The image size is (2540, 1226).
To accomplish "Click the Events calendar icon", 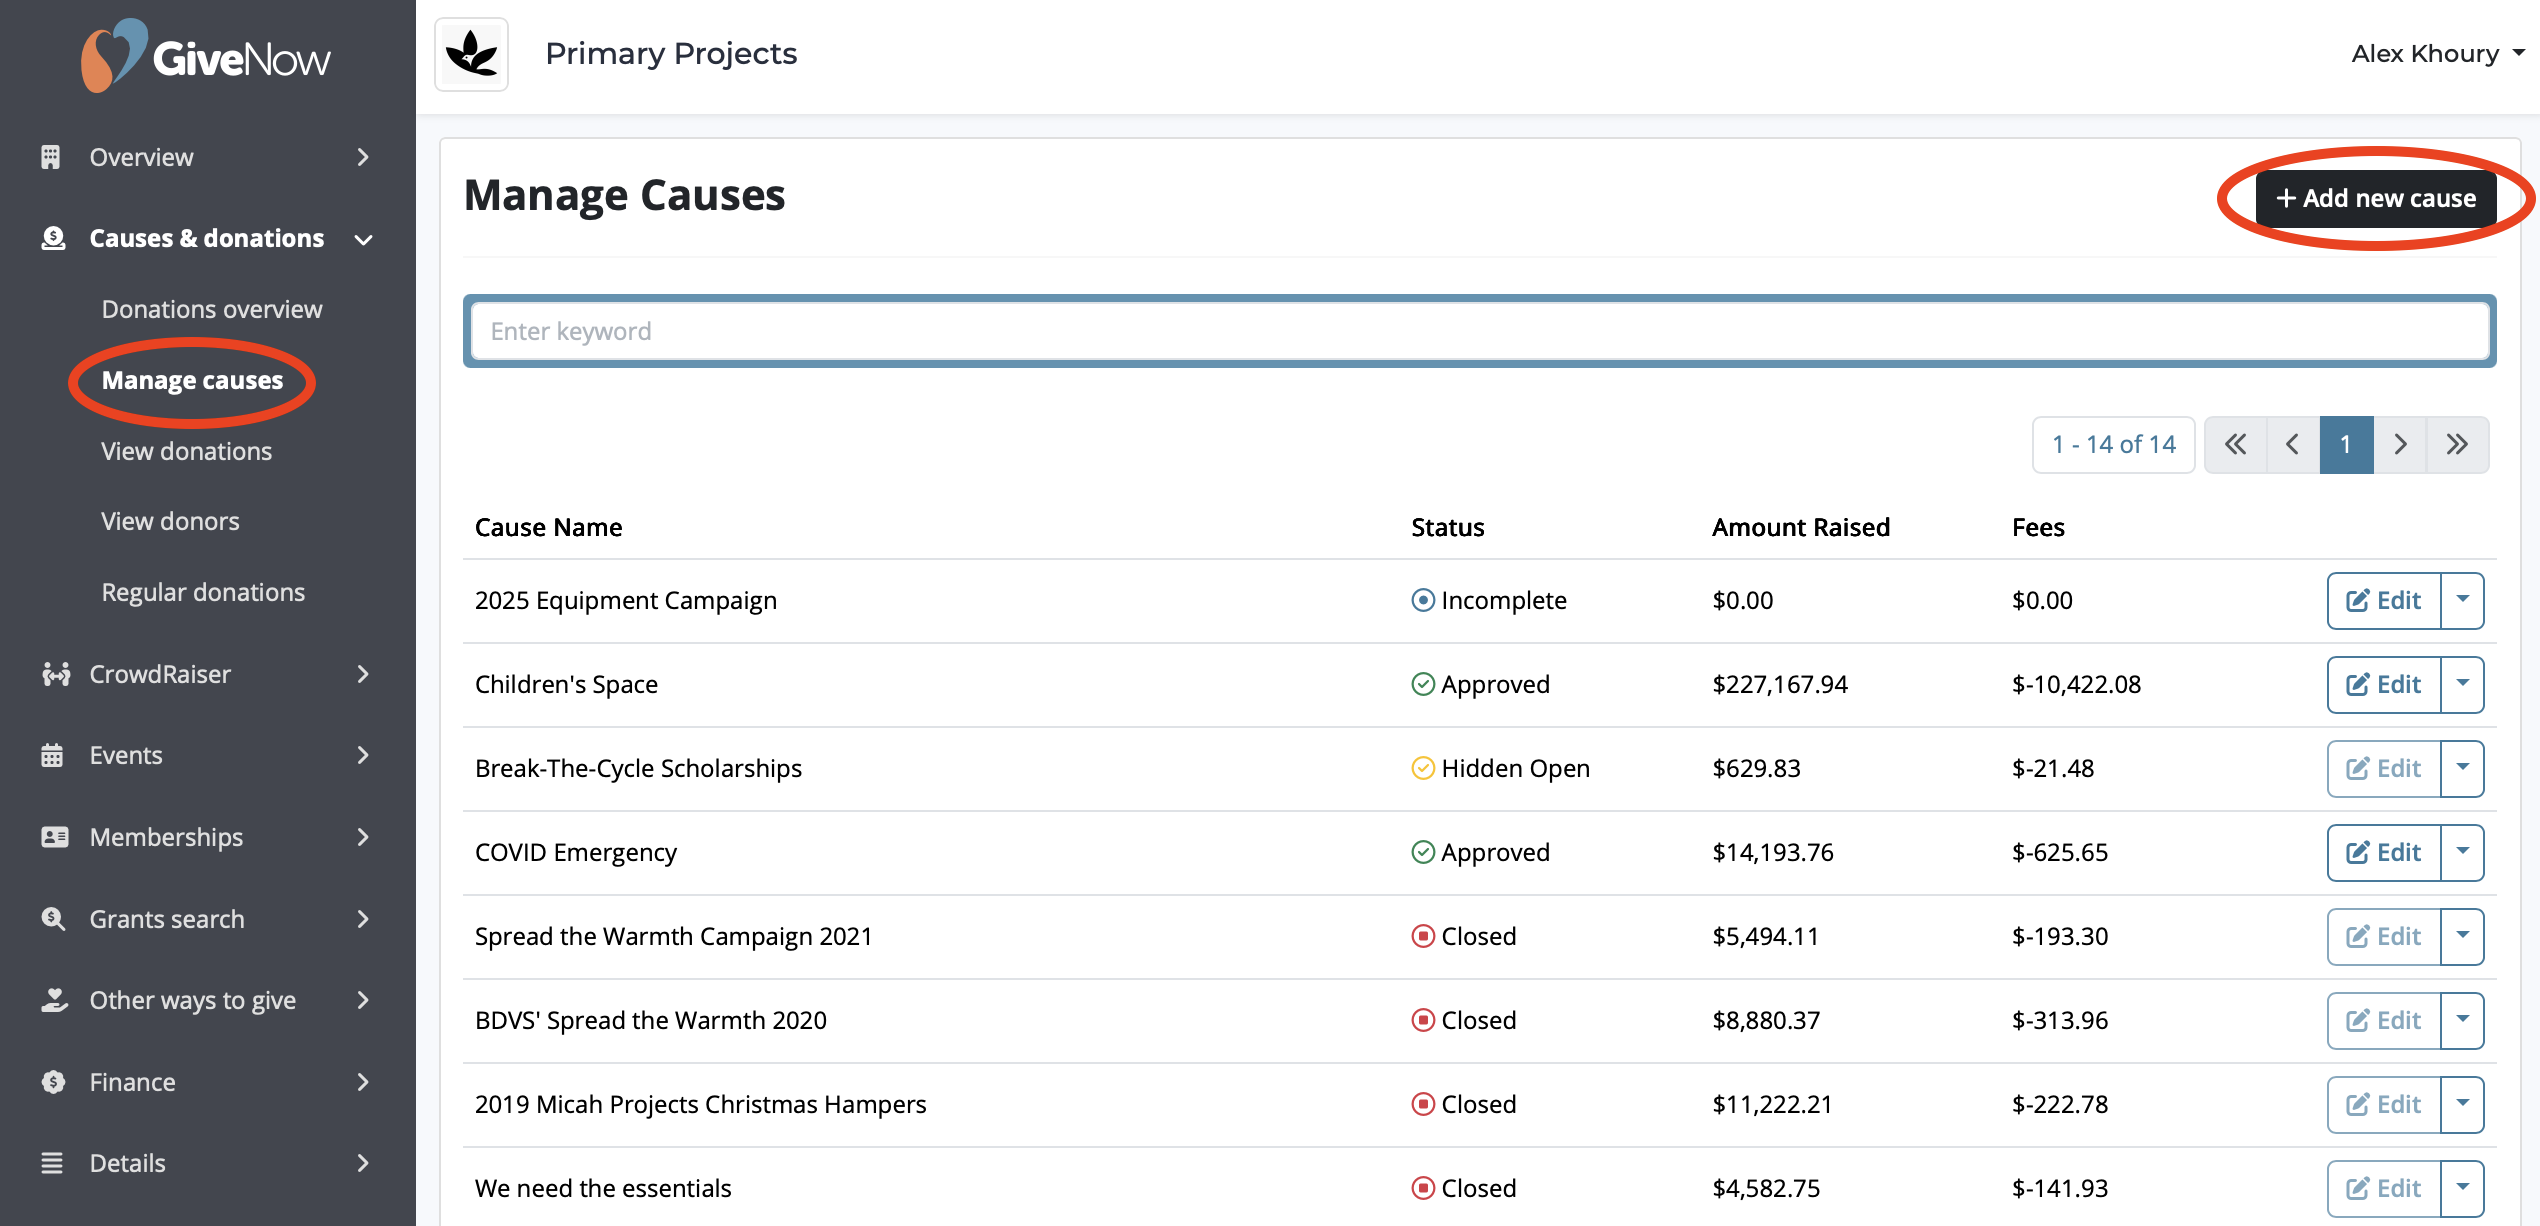I will (x=52, y=755).
